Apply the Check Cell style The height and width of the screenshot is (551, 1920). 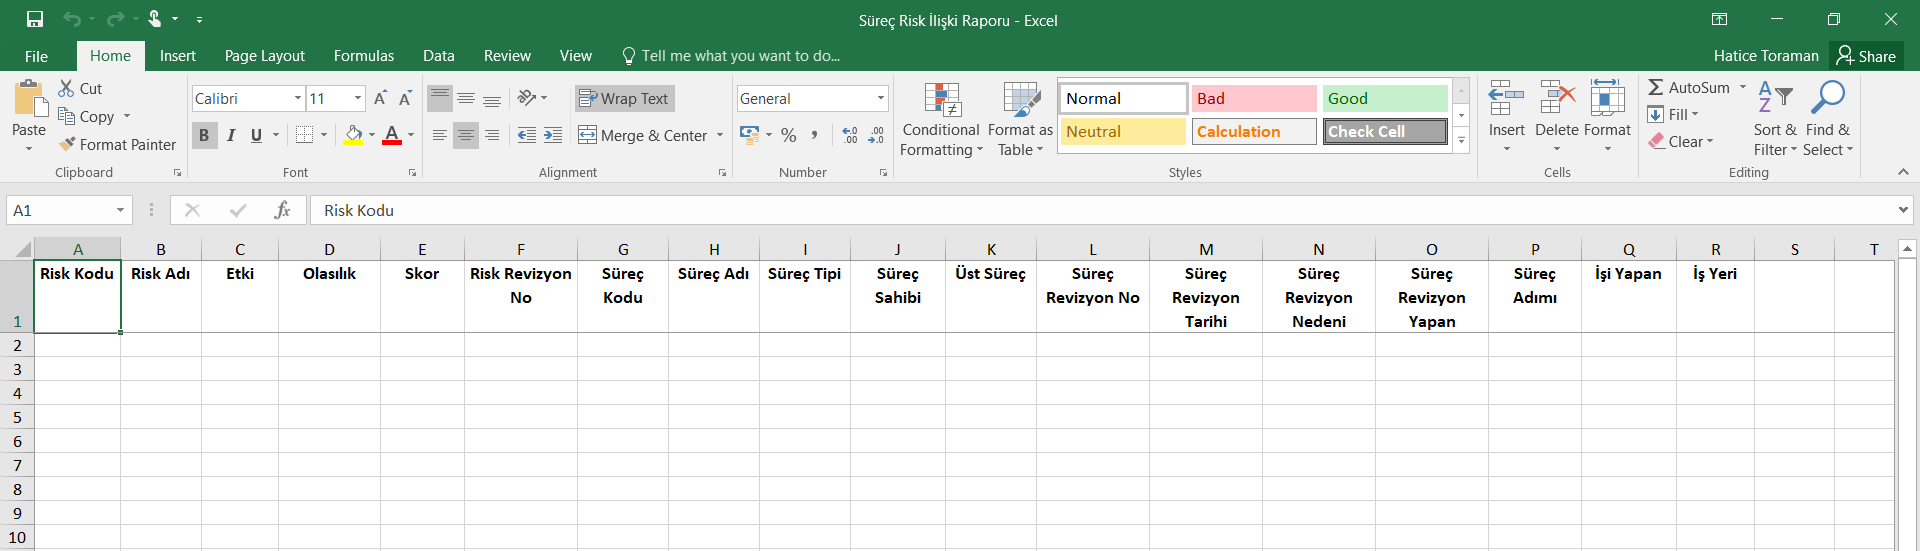tap(1385, 131)
